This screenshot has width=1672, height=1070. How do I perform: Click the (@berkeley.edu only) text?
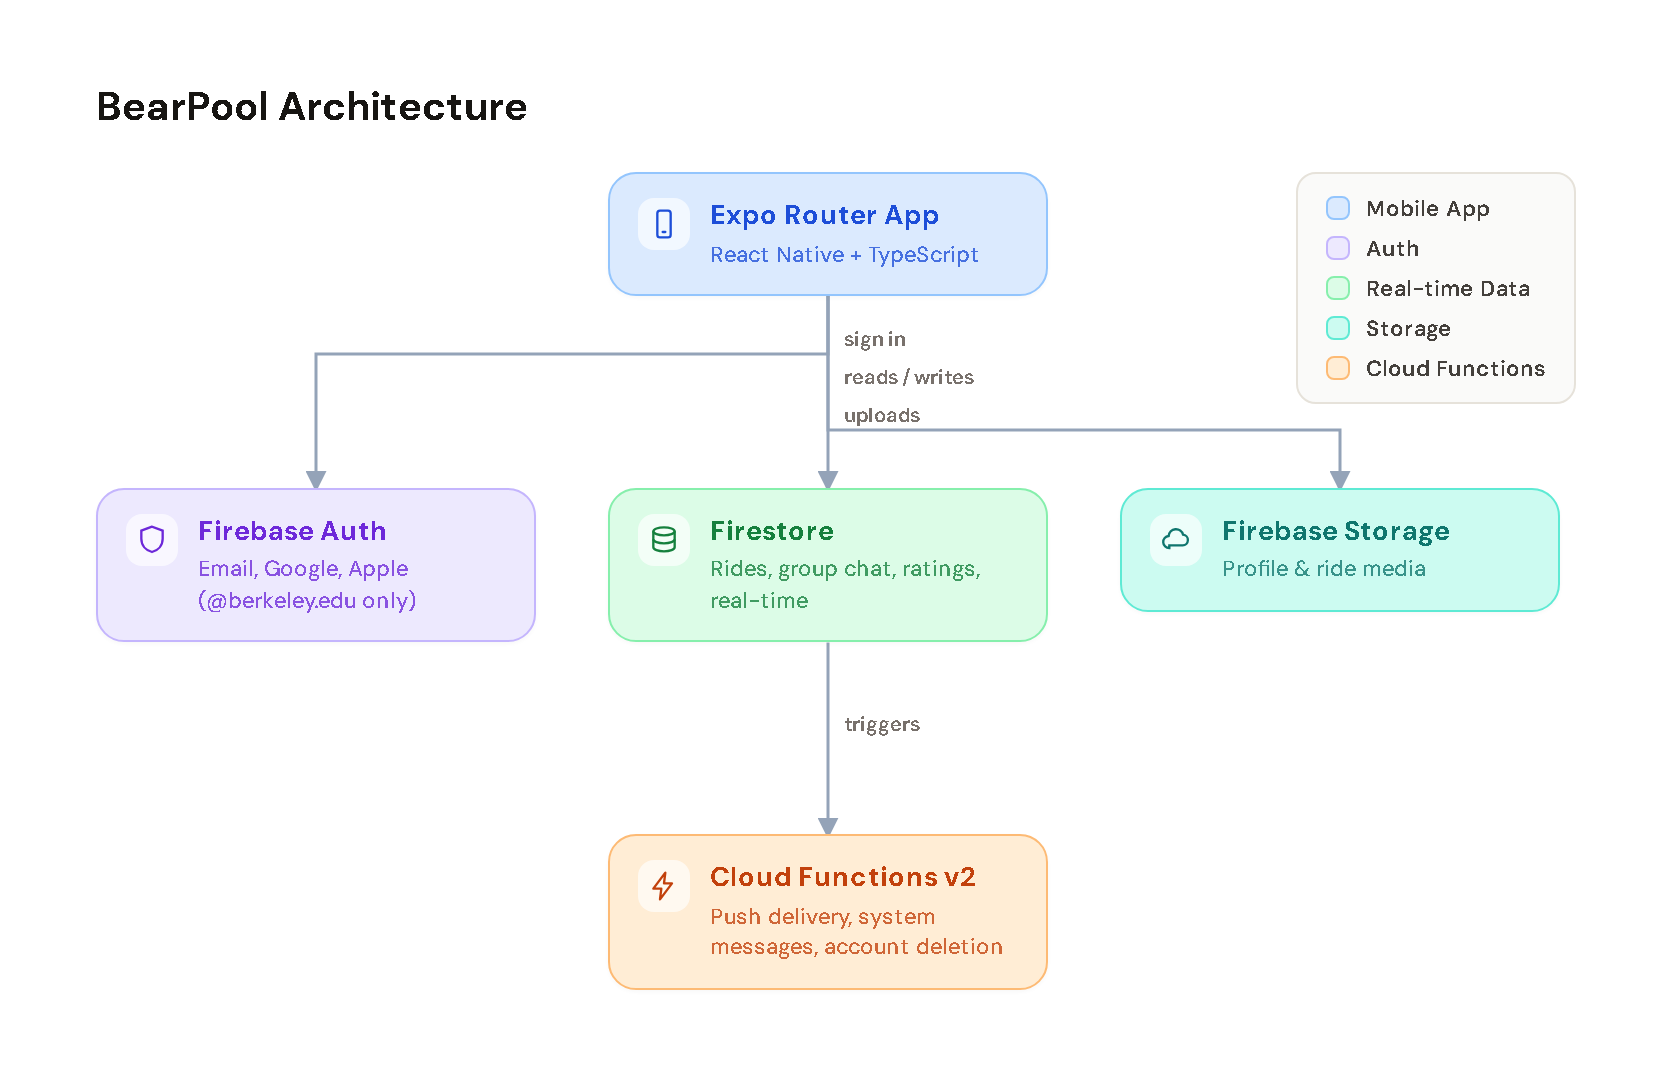307,601
